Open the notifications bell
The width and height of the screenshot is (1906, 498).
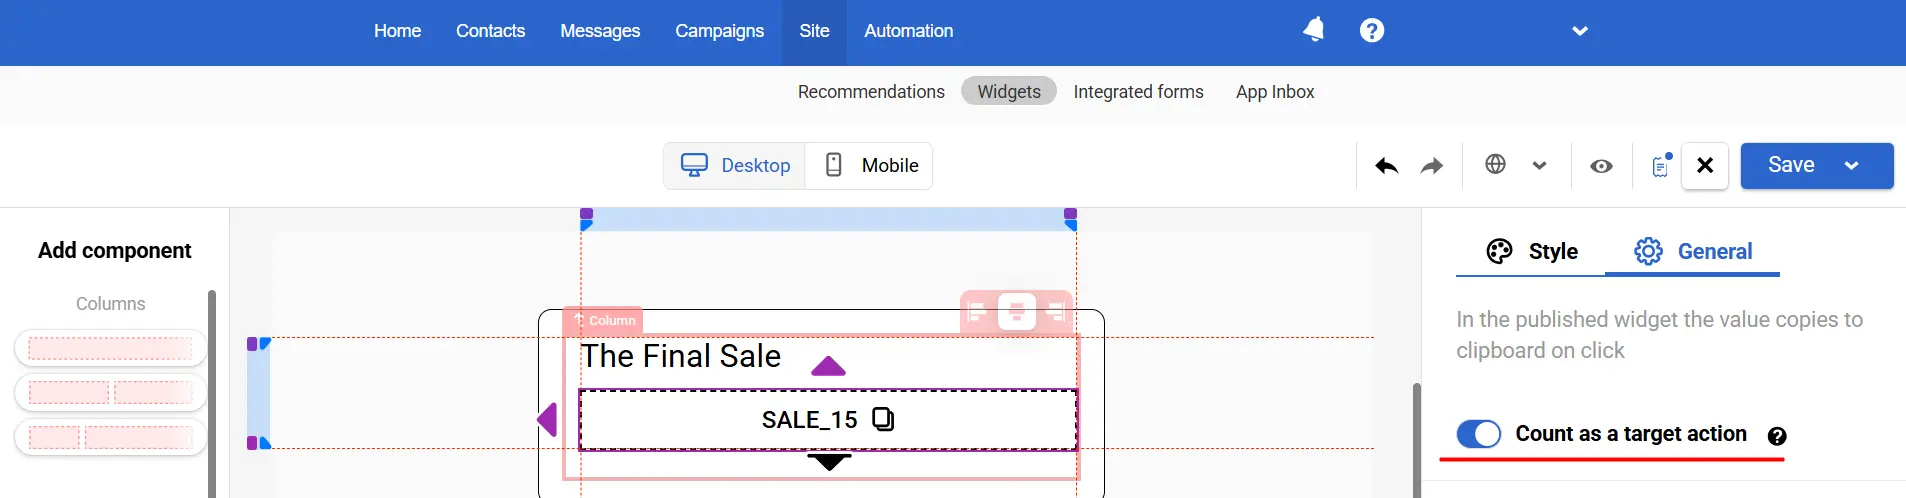click(1314, 30)
